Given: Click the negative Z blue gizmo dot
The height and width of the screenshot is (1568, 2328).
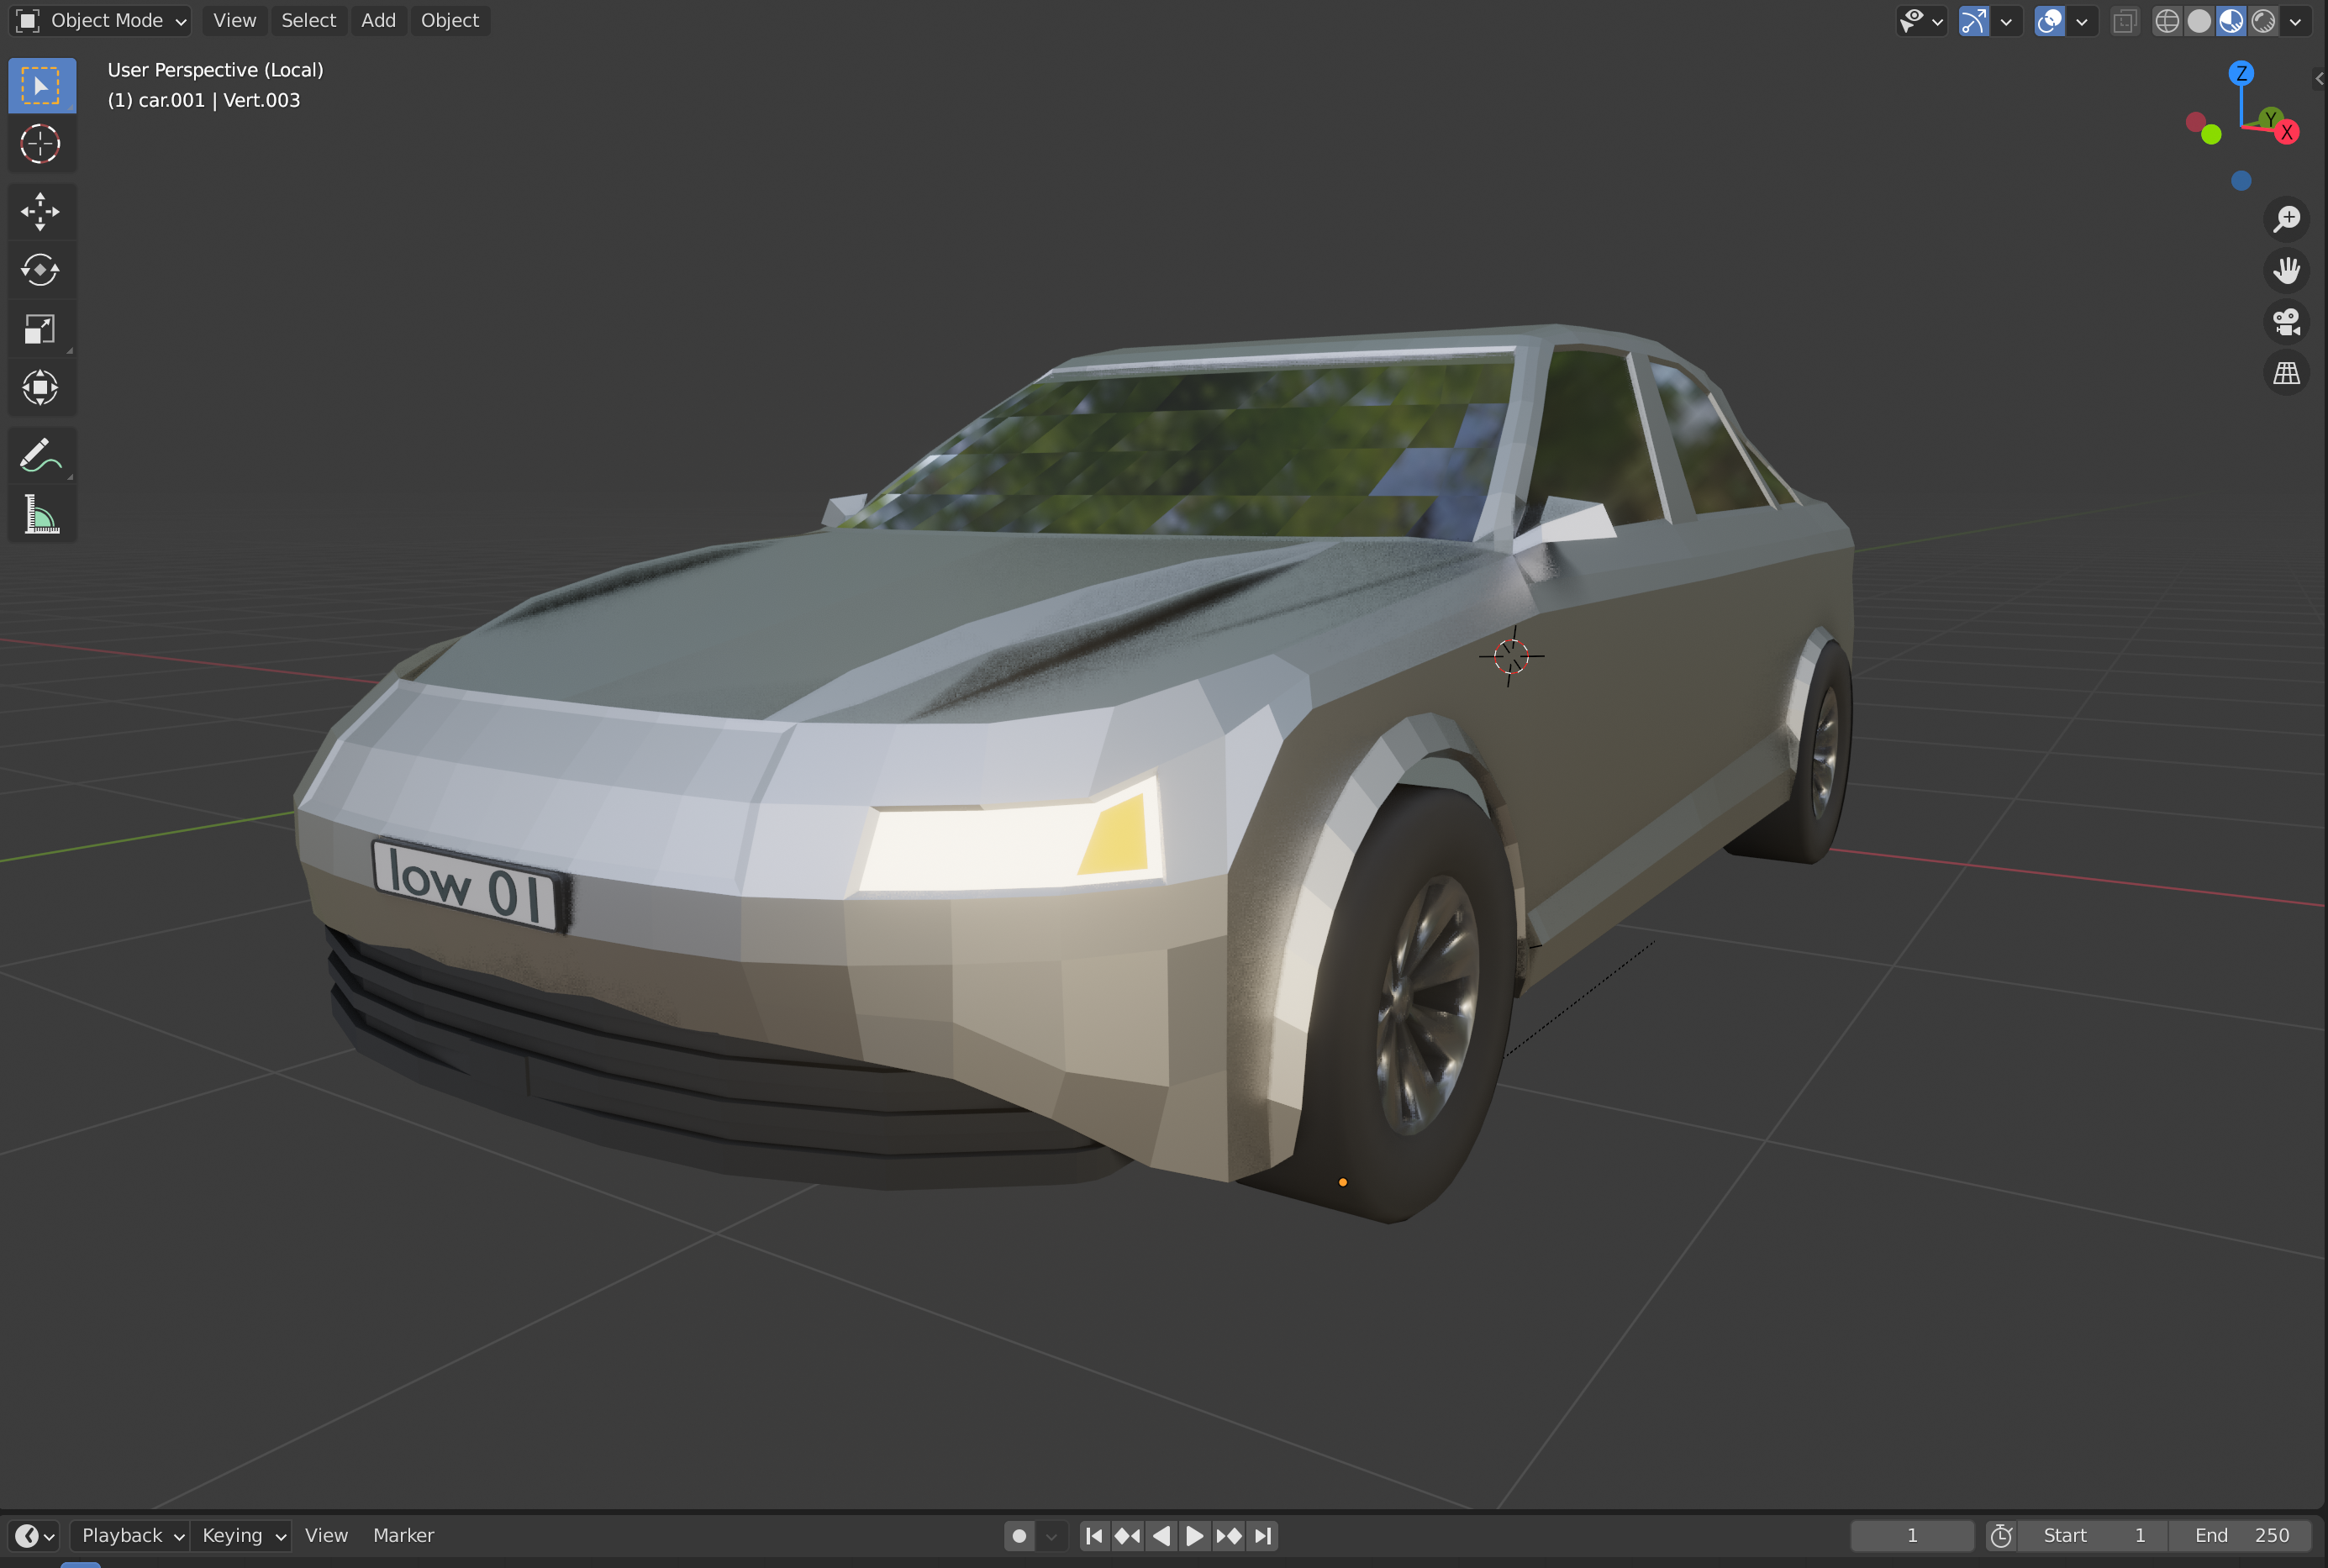Looking at the screenshot, I should [2241, 180].
